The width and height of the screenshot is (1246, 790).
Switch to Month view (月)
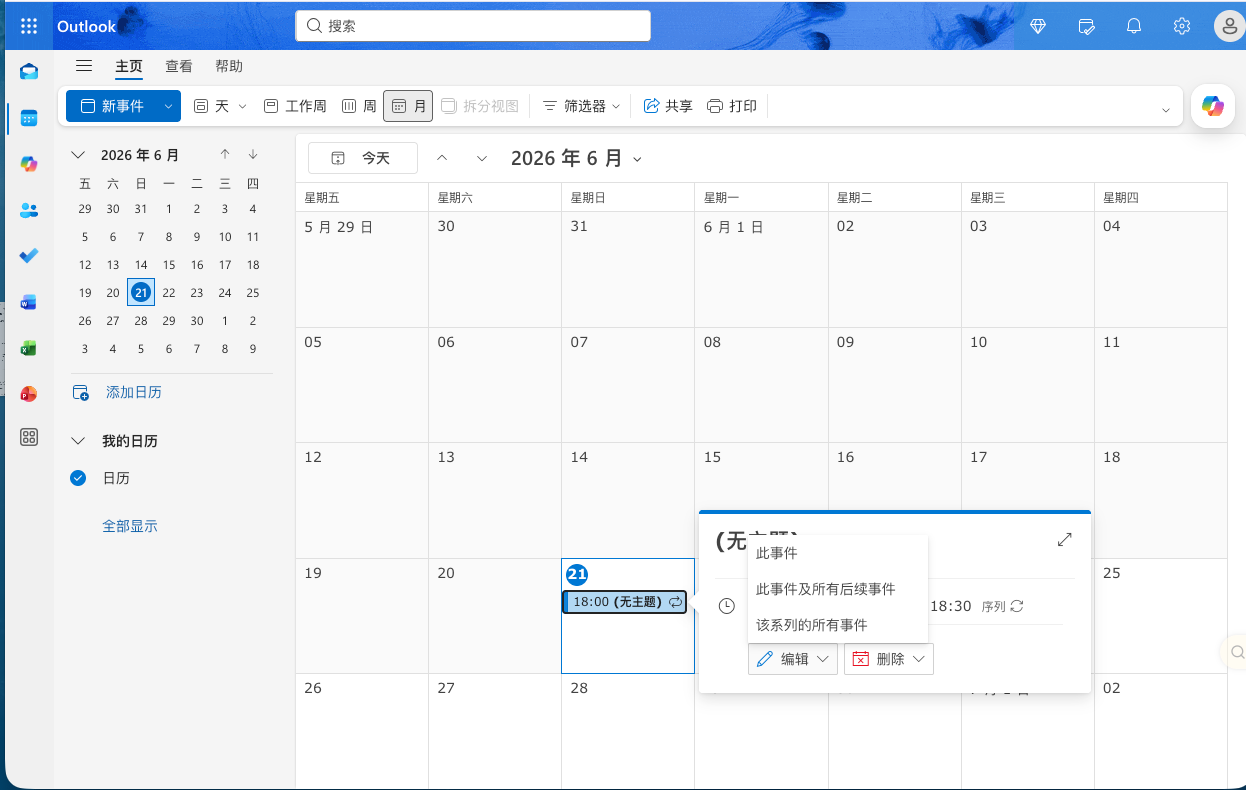point(408,106)
